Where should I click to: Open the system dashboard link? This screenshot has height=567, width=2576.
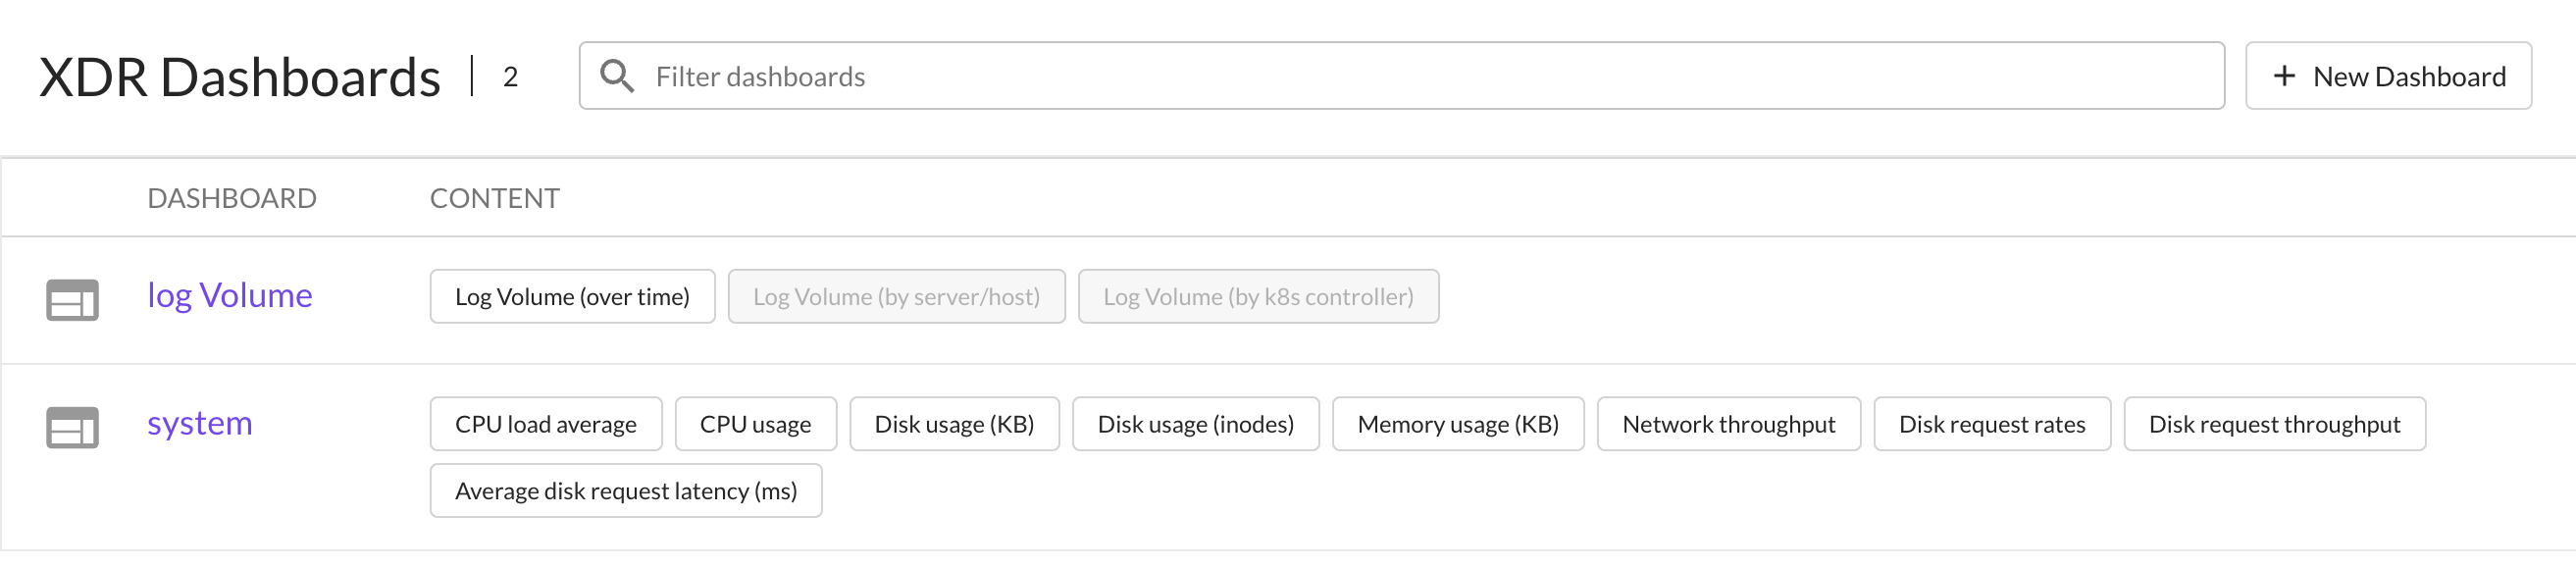point(199,423)
